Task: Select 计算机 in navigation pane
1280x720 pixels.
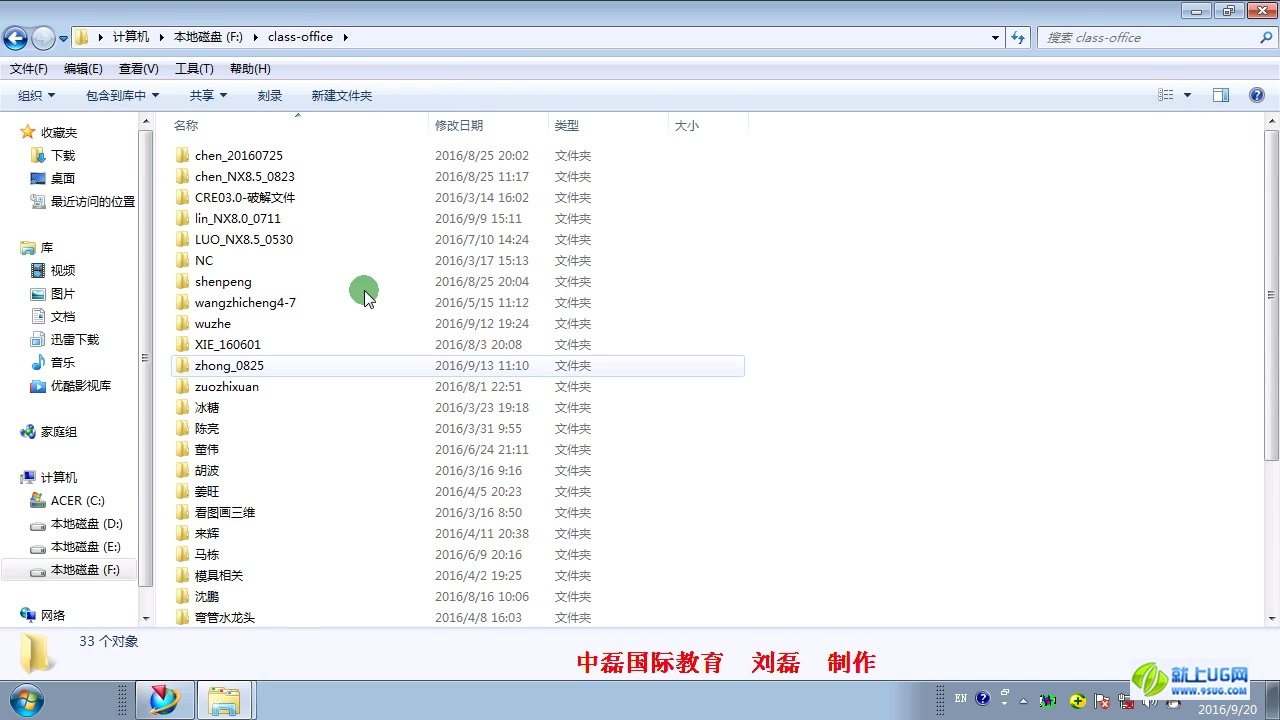Action: [x=58, y=478]
